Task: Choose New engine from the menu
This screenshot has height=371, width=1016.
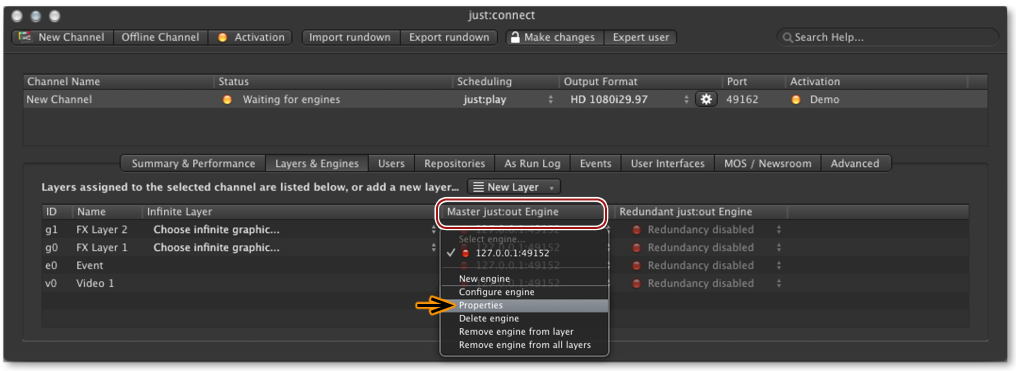Action: [x=524, y=279]
